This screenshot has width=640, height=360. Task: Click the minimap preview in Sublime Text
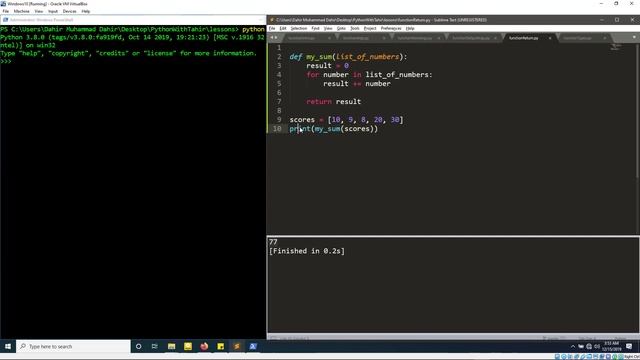coord(616,47)
